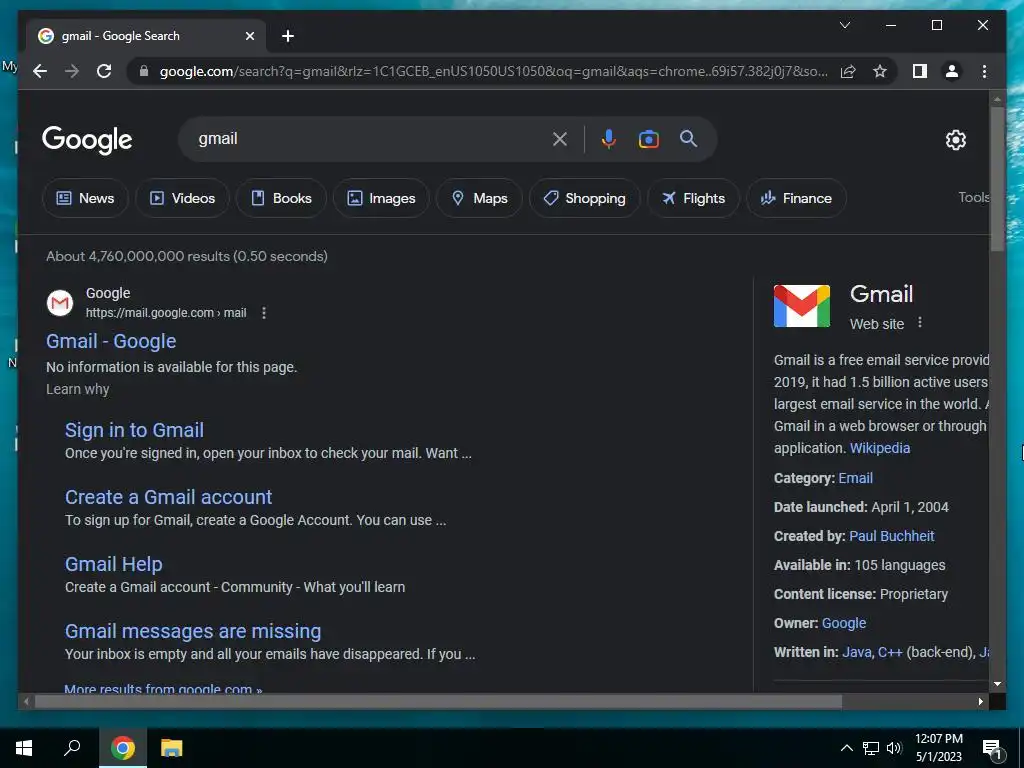Click the scroll right arrow
The height and width of the screenshot is (768, 1024).
(980, 702)
